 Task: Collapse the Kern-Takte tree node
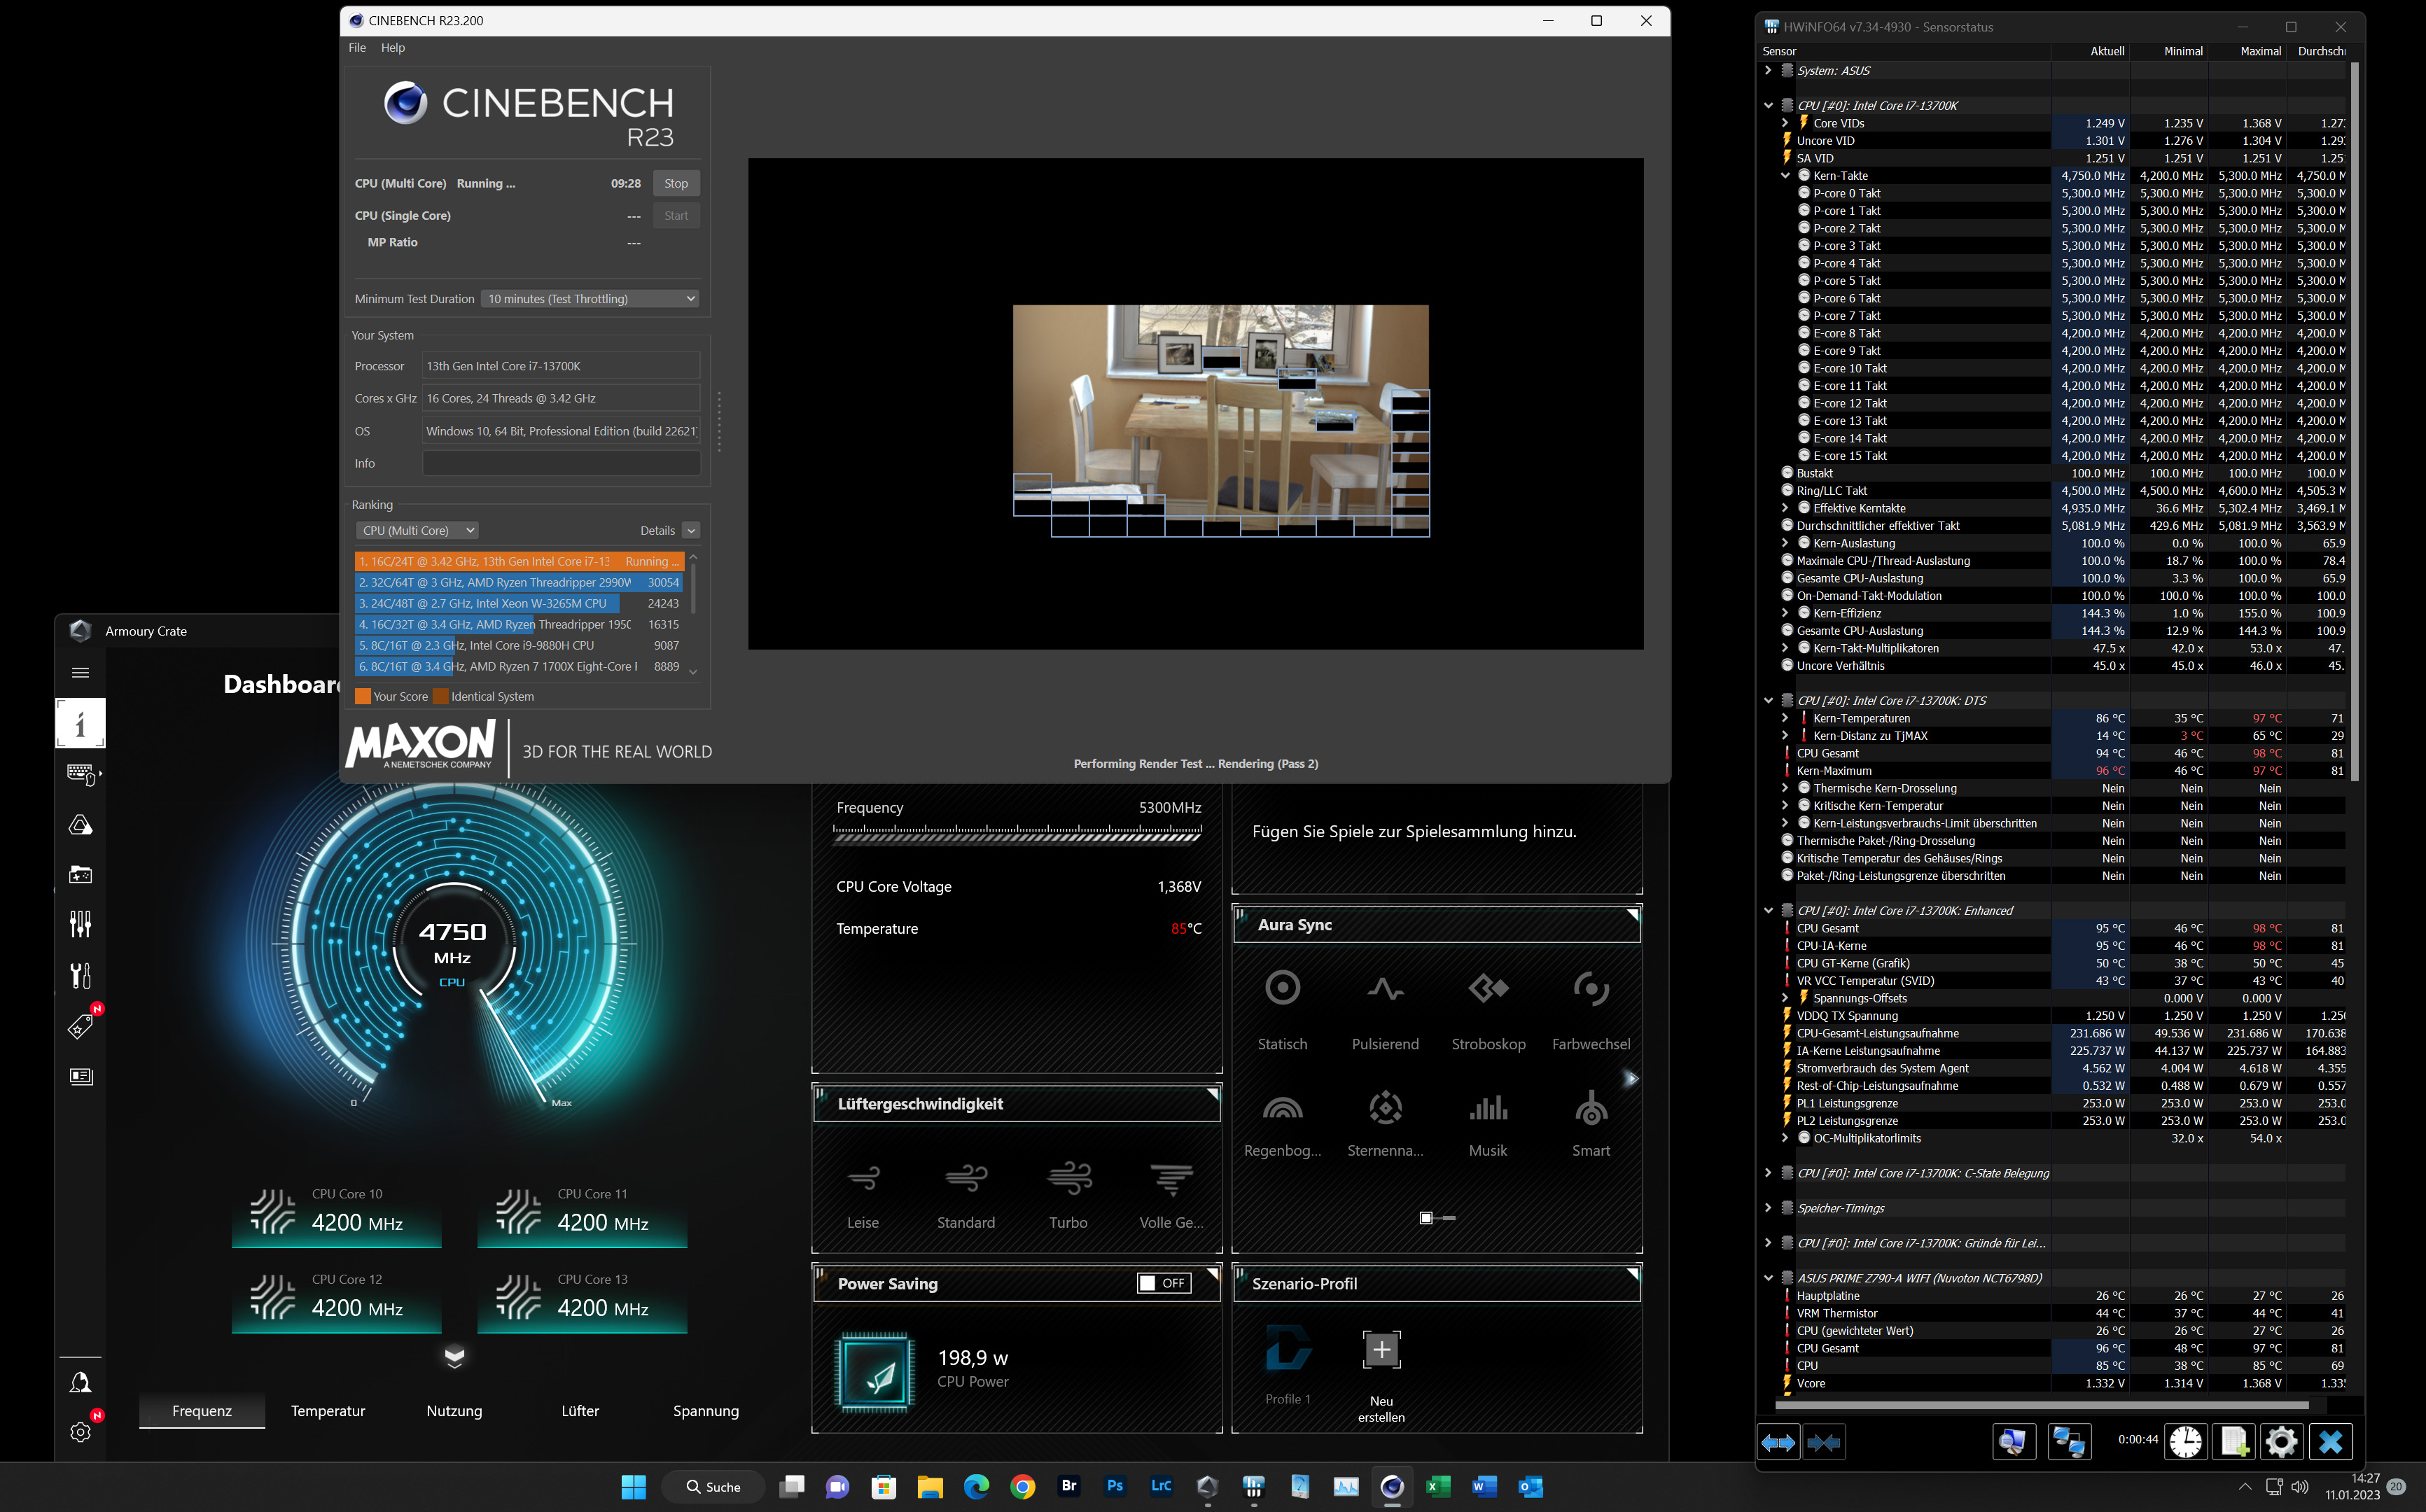1785,176
